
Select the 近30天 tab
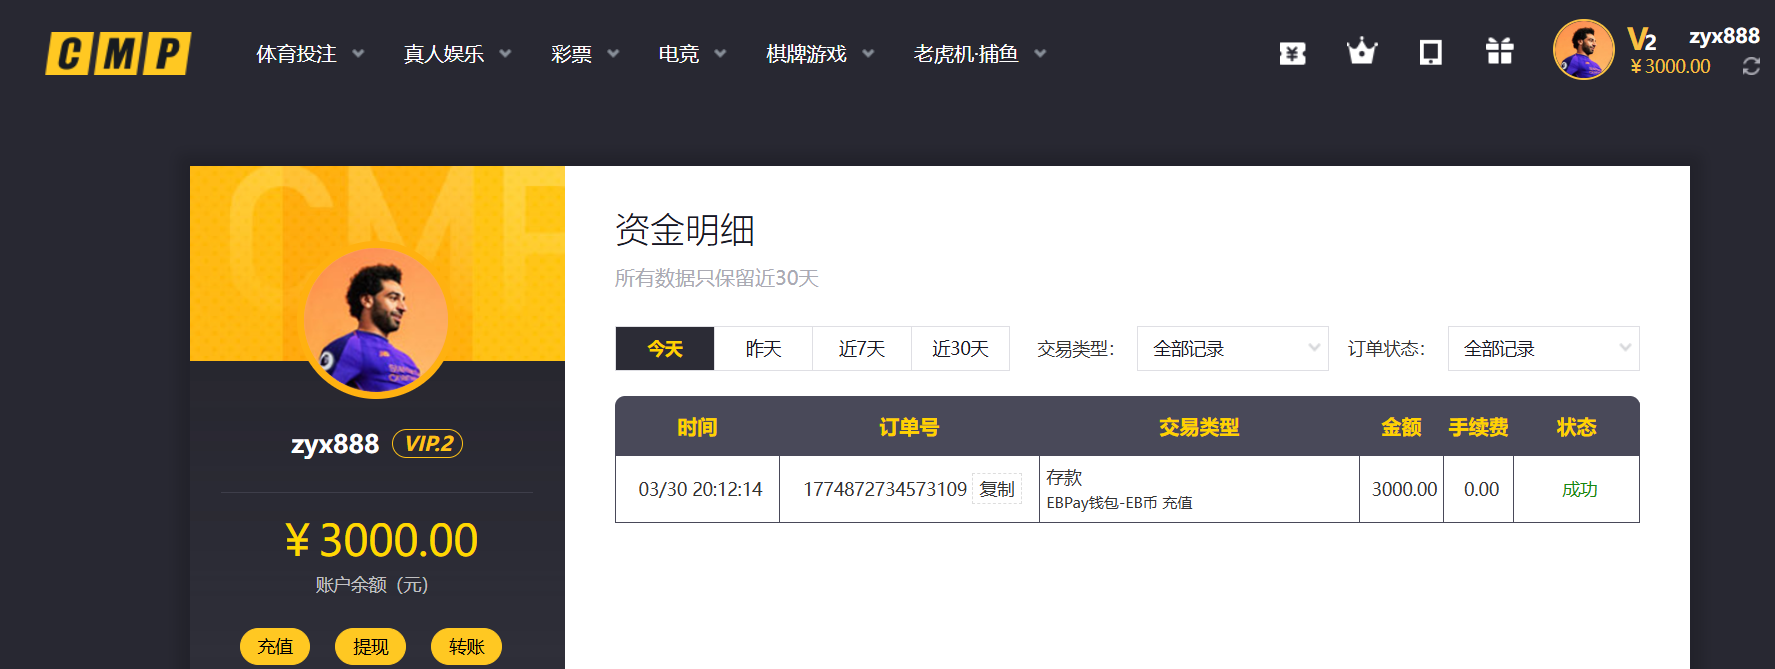click(960, 349)
